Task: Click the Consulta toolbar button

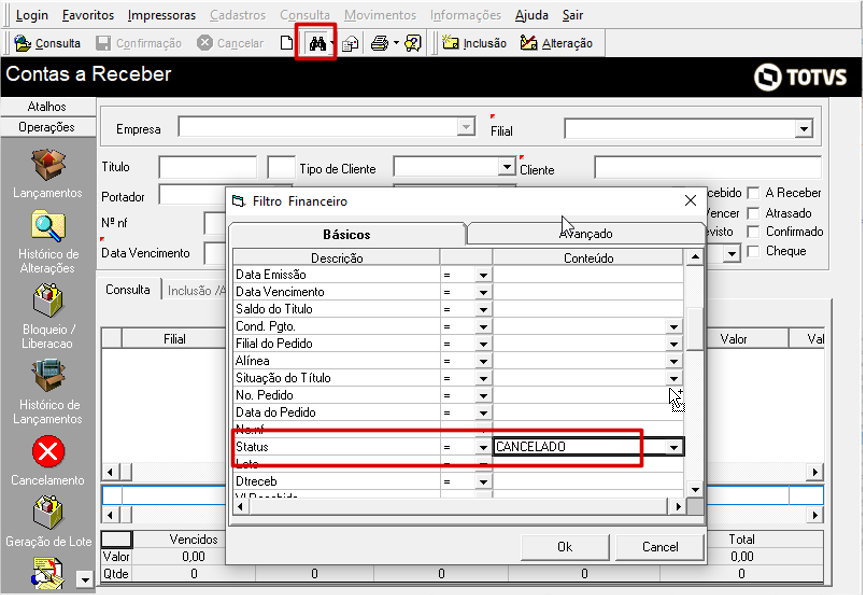Action: pyautogui.click(x=47, y=43)
